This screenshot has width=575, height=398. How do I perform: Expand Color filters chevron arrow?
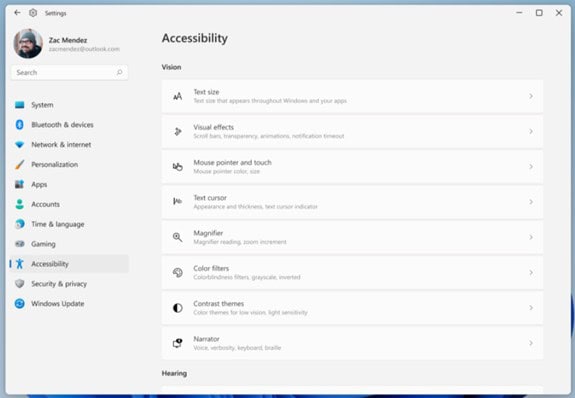pos(531,273)
